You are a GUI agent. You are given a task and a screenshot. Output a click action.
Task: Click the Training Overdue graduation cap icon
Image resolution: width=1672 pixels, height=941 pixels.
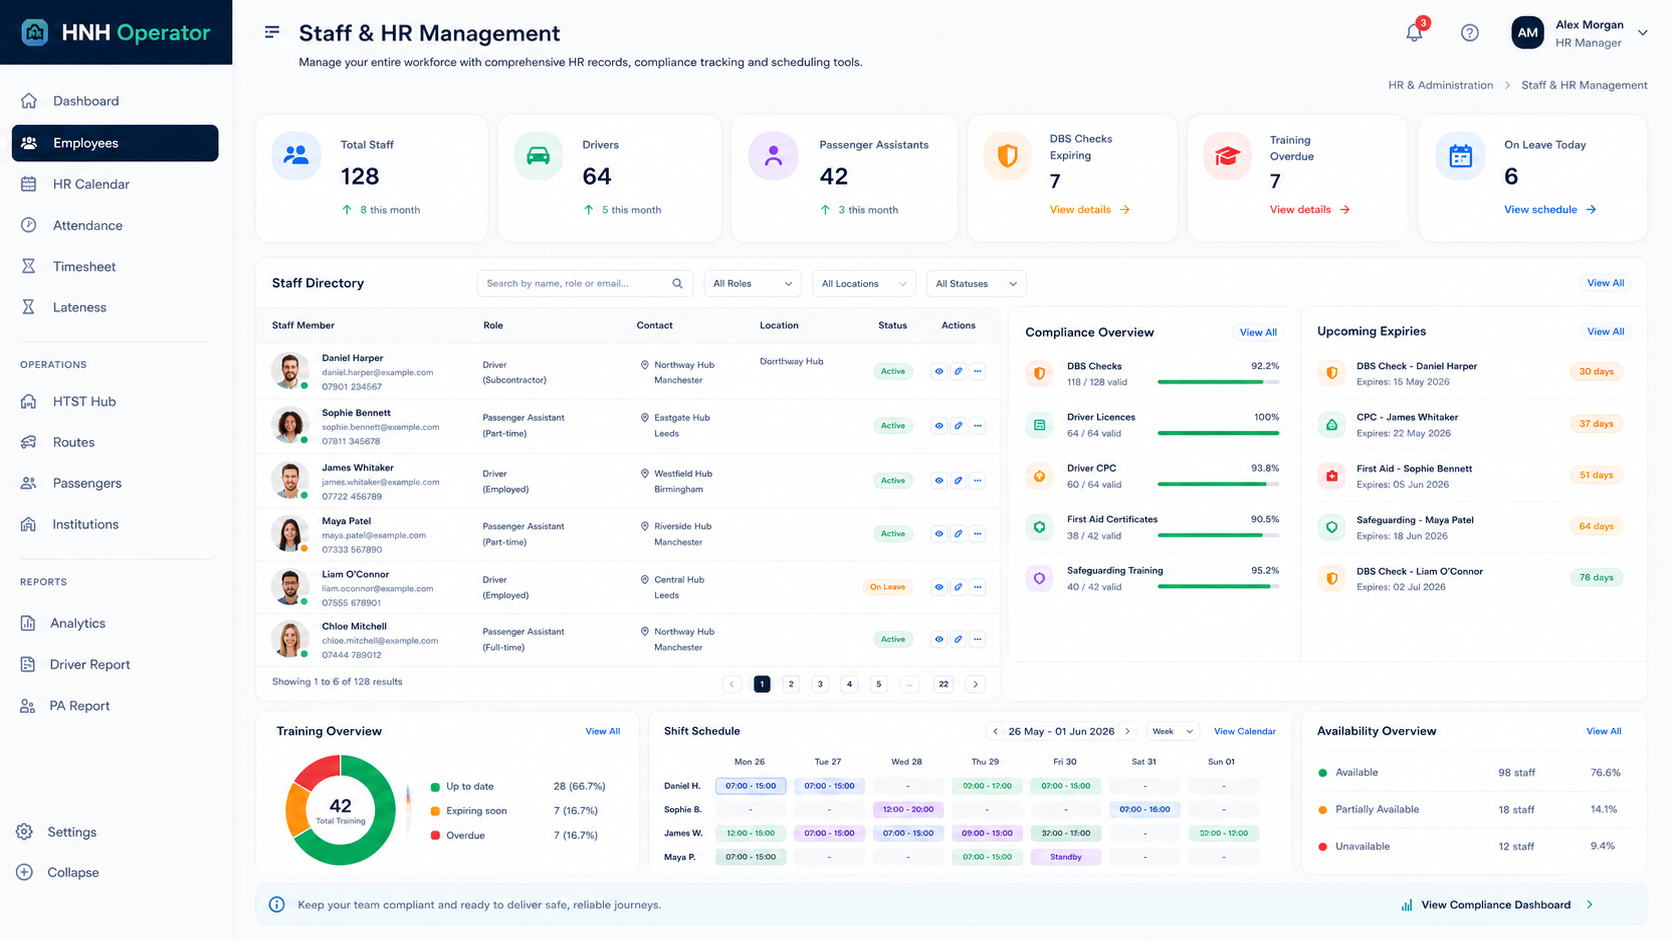click(x=1227, y=156)
